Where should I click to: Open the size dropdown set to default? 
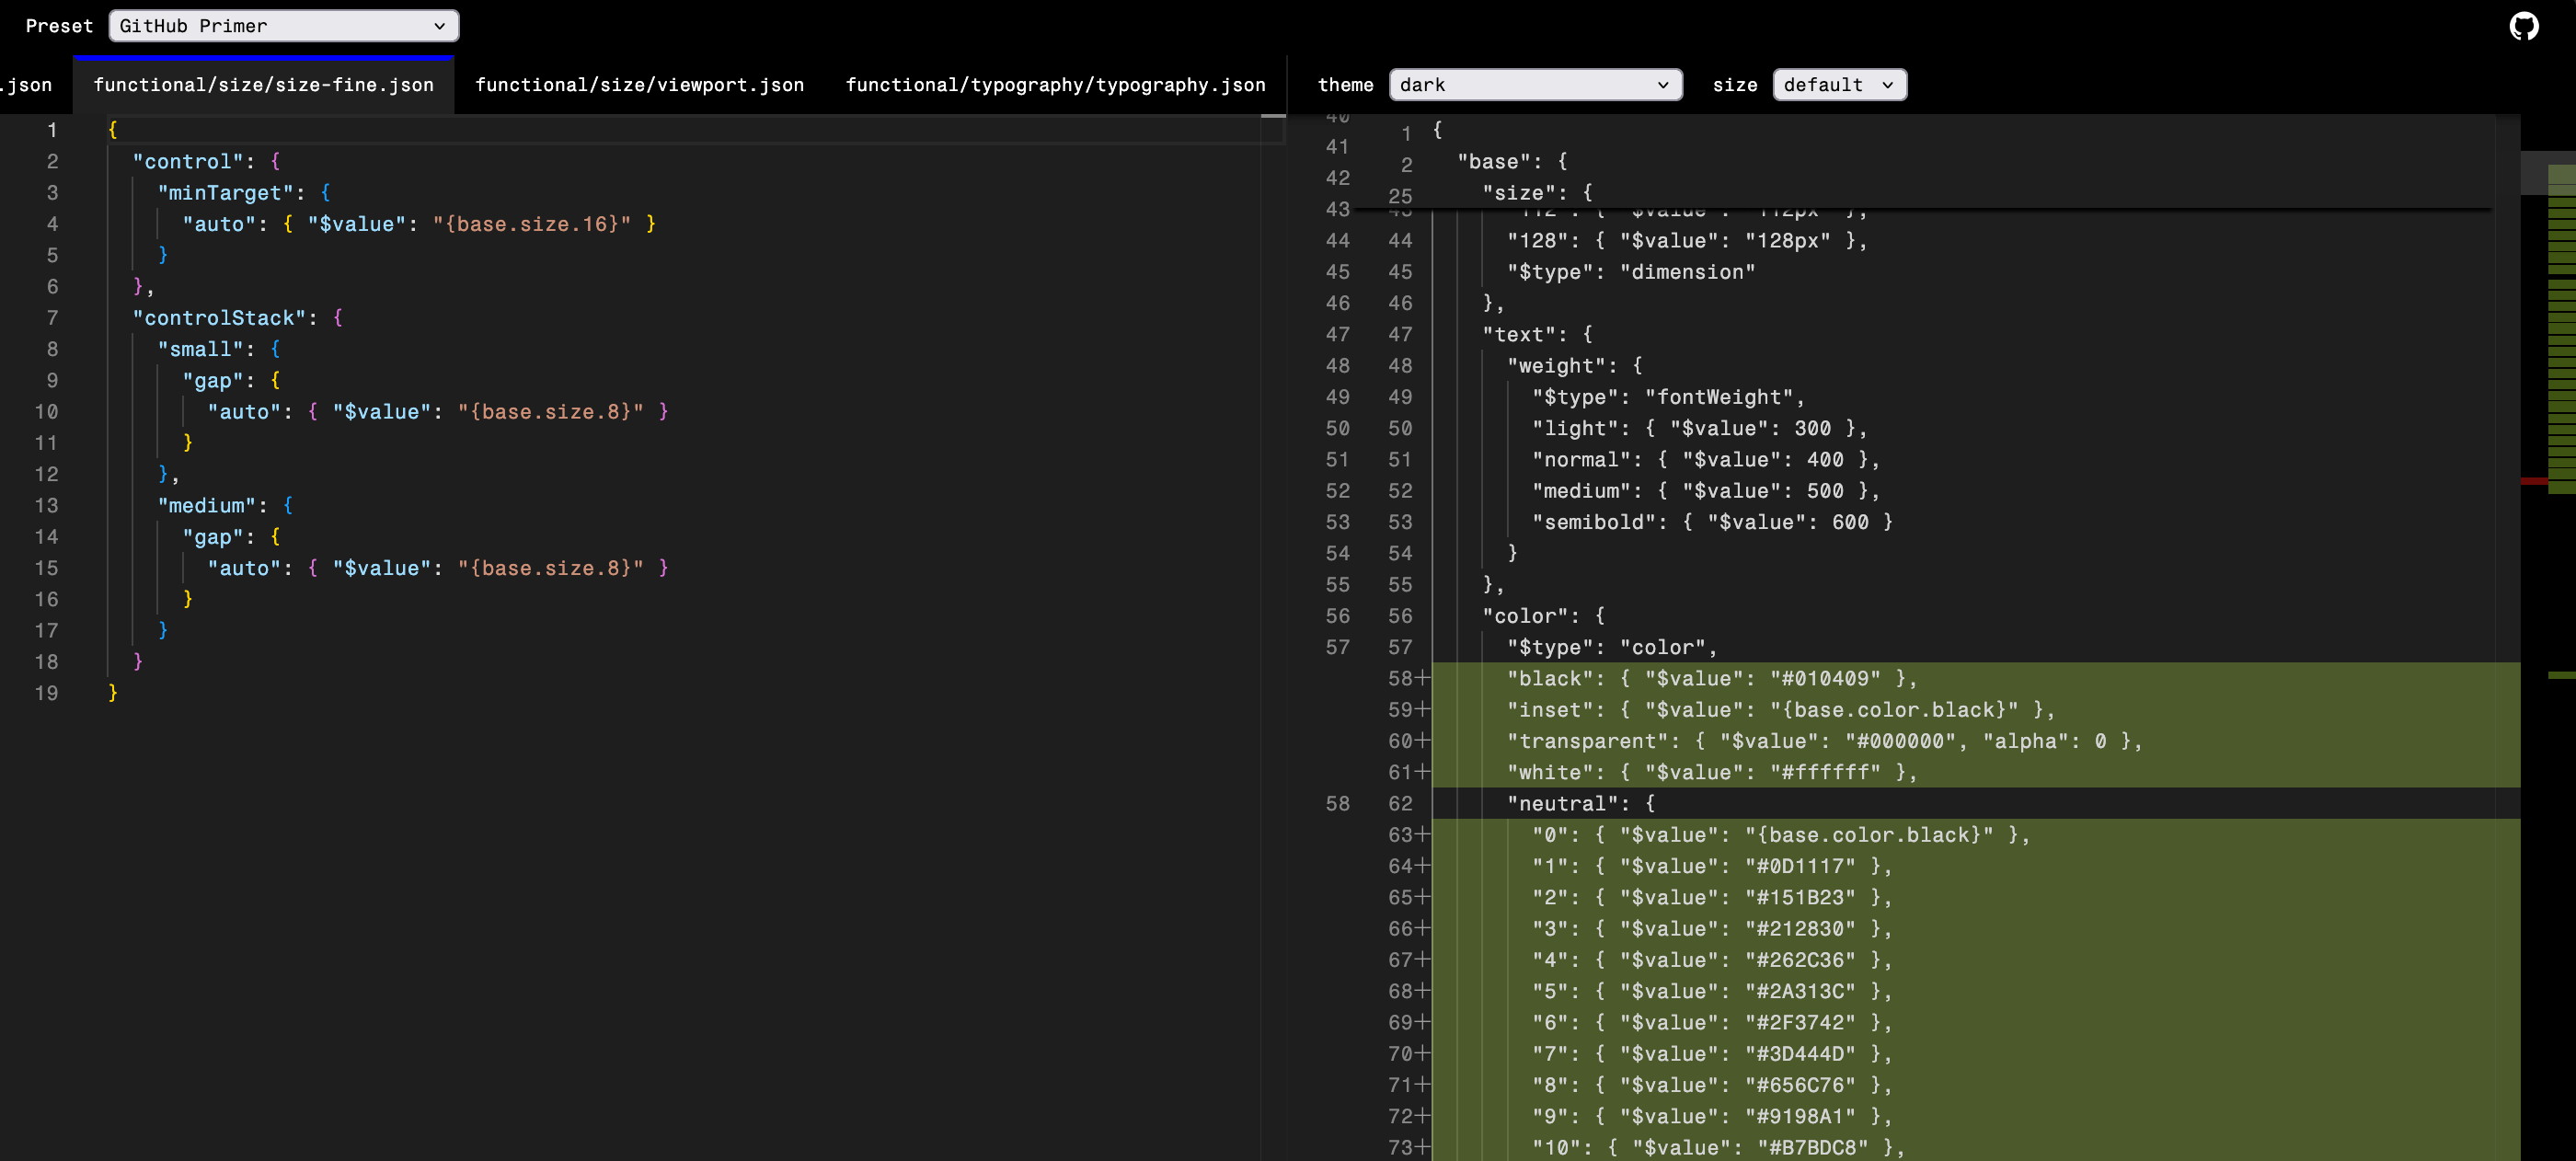coord(1839,85)
